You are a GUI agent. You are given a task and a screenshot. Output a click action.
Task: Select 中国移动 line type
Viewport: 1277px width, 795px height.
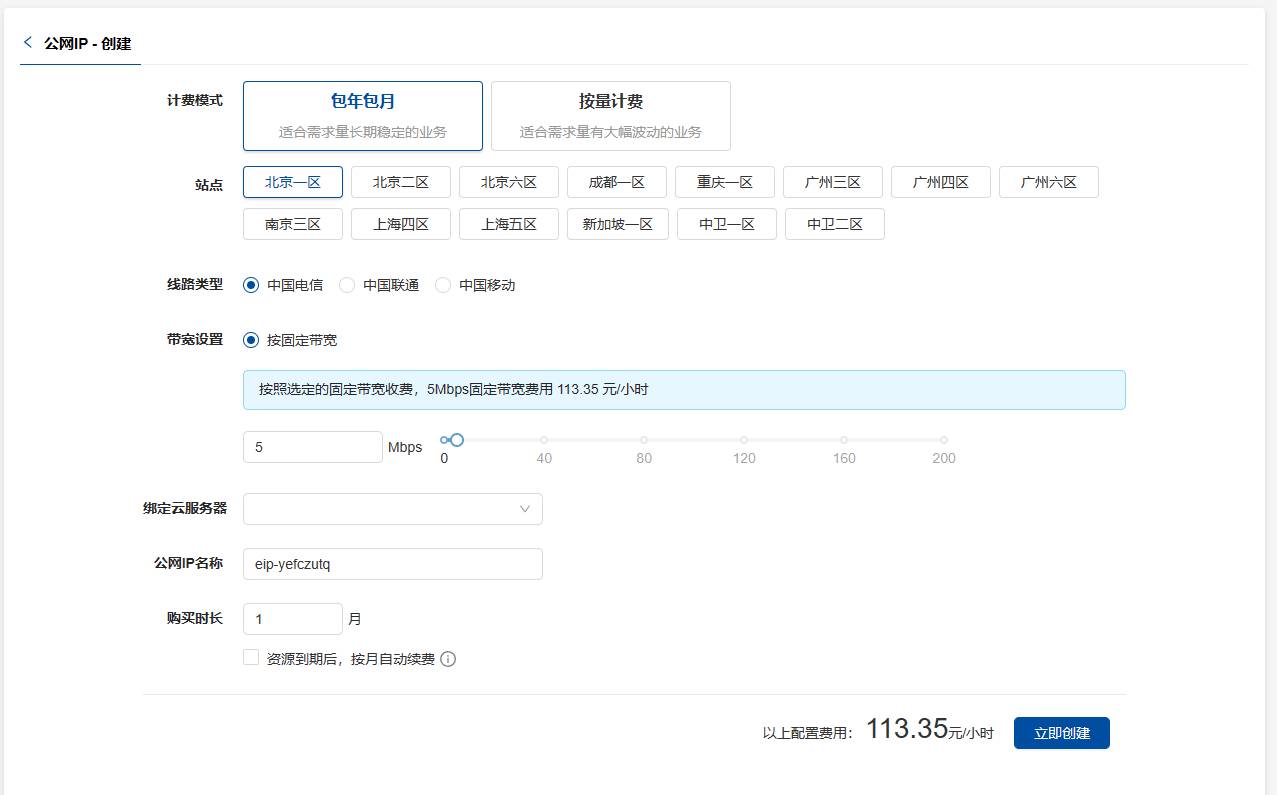tap(443, 285)
